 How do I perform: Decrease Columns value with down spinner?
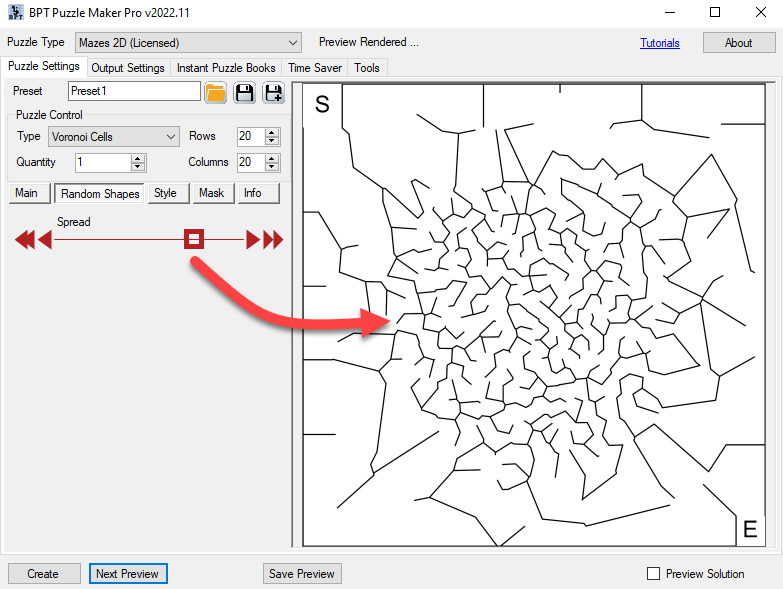coord(273,167)
